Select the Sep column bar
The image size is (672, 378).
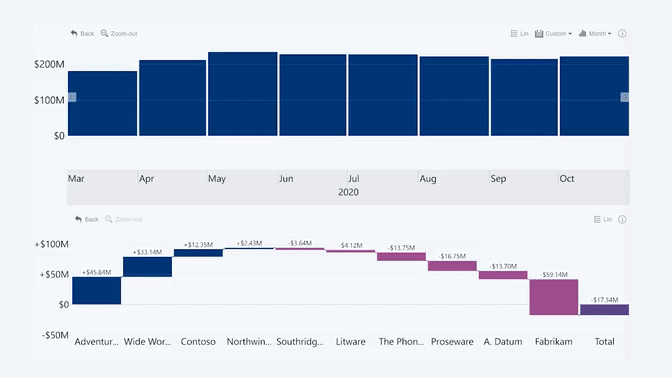tap(524, 97)
